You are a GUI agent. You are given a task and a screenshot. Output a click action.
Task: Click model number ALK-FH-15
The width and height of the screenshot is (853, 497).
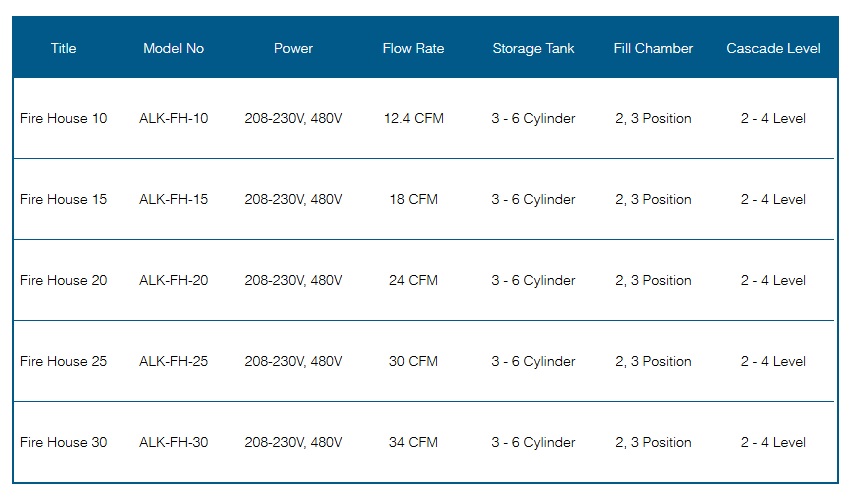click(x=174, y=200)
